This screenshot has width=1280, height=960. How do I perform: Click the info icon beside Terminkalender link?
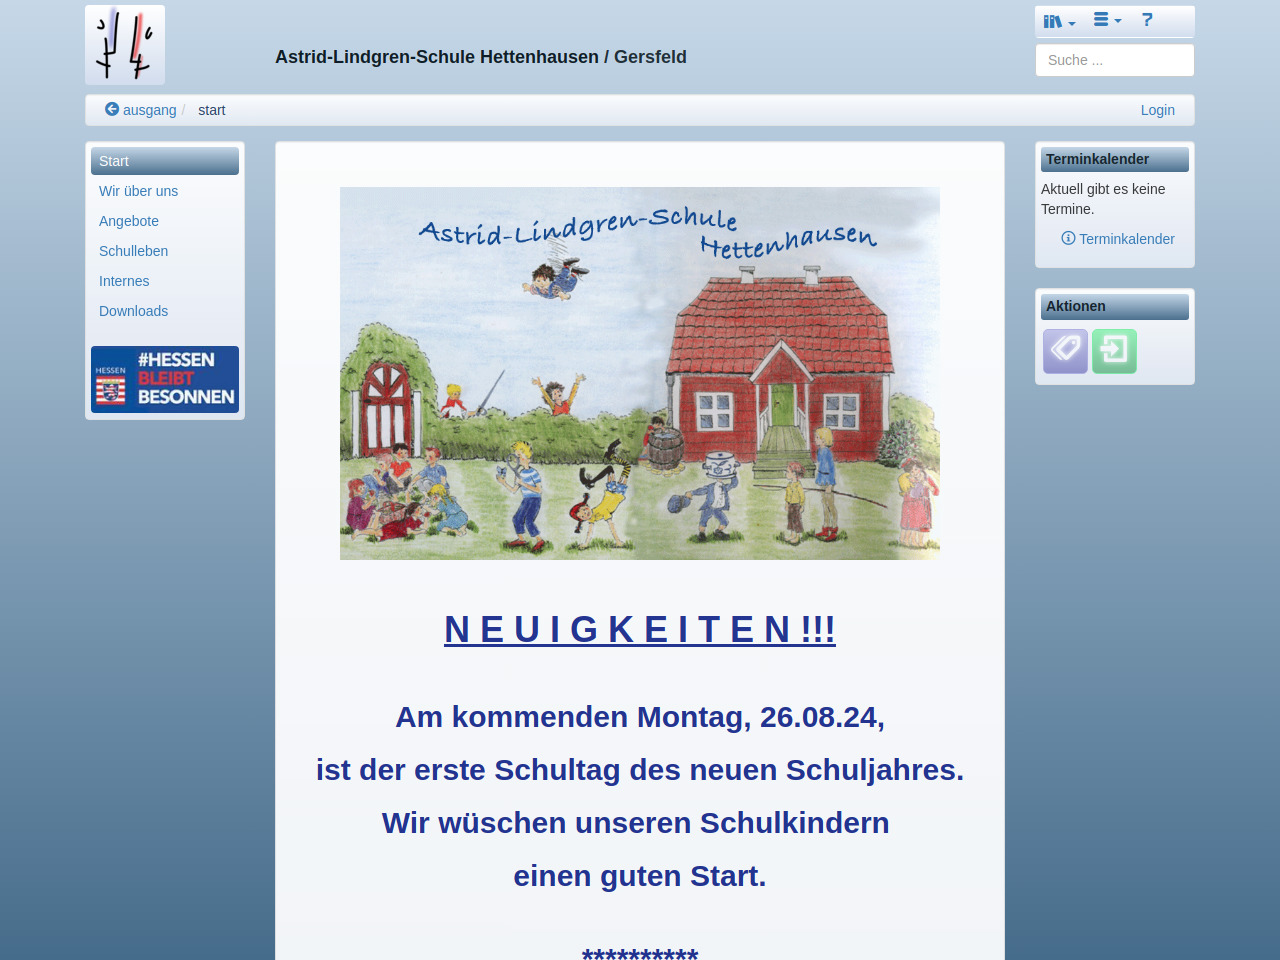[x=1068, y=238]
